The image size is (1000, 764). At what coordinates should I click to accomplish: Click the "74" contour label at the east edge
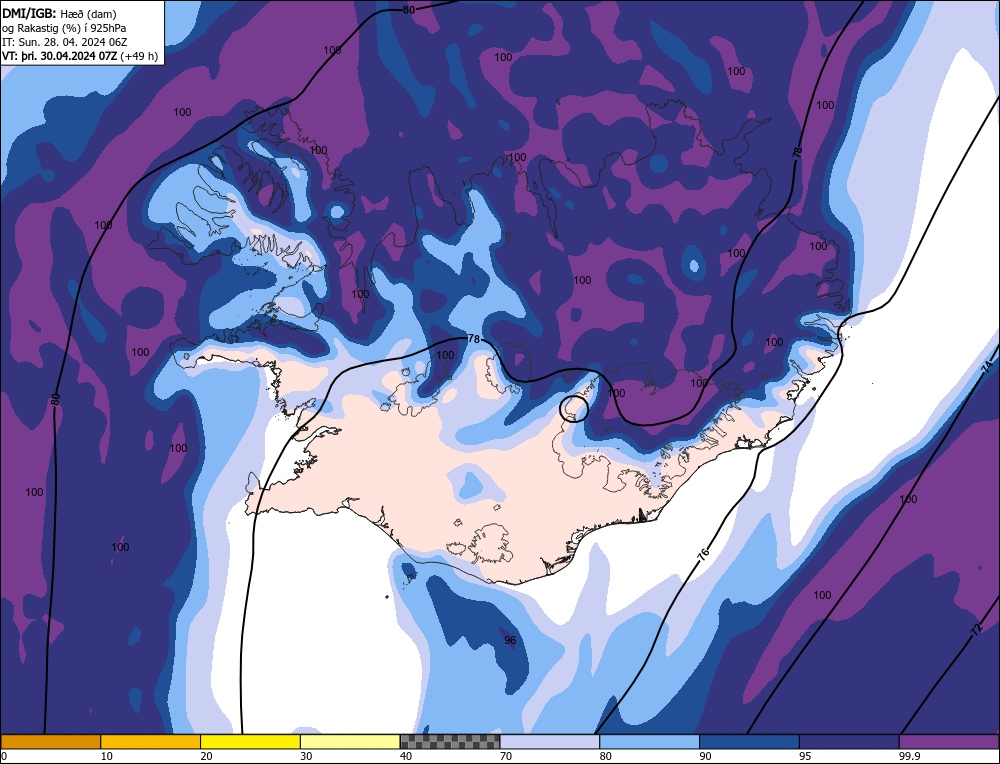click(987, 365)
